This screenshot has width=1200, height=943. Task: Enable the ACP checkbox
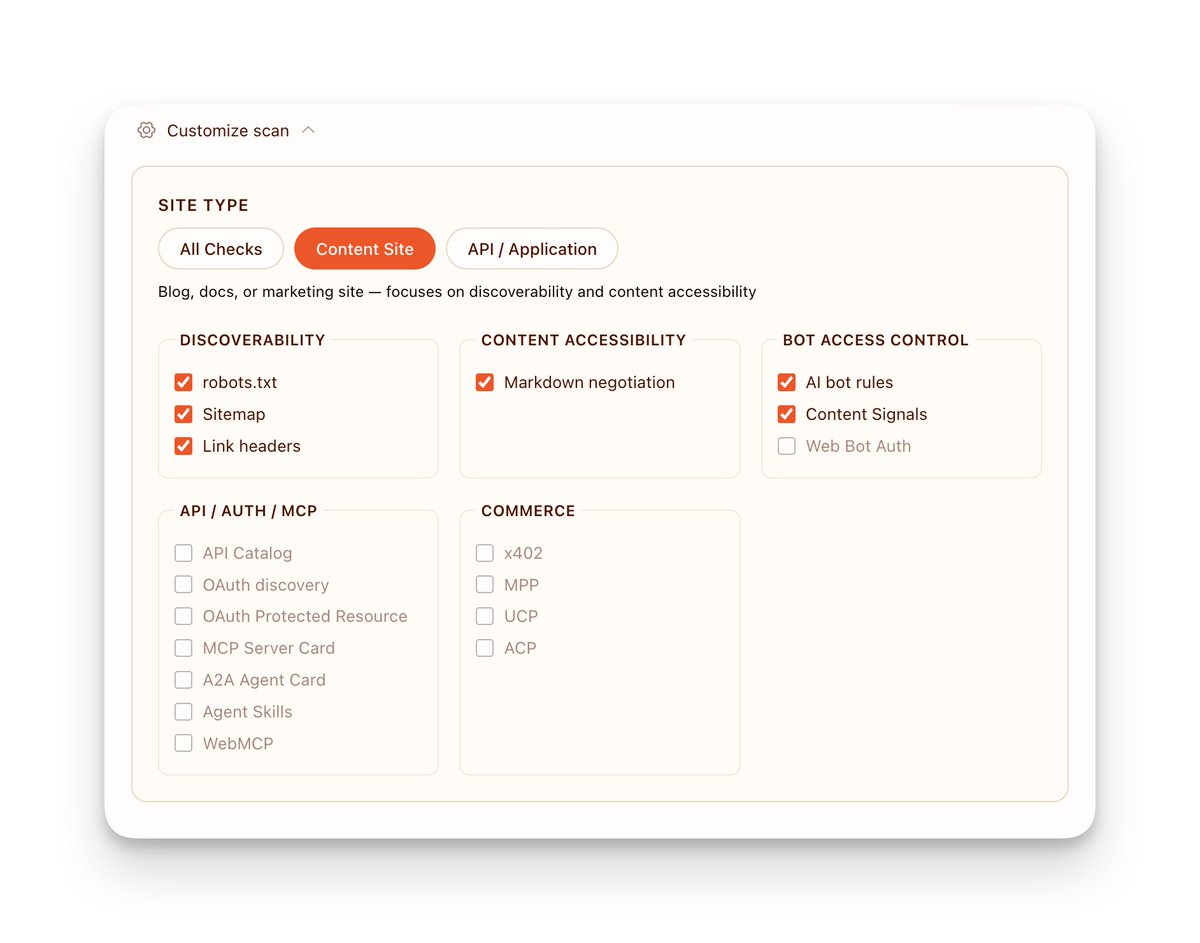pyautogui.click(x=485, y=648)
